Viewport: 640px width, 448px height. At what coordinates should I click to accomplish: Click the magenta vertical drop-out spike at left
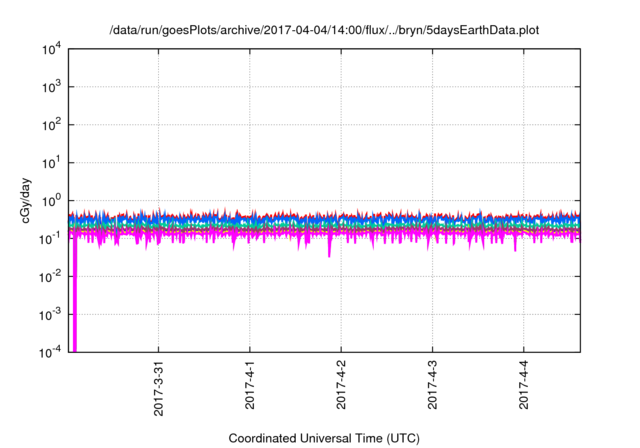pos(75,294)
